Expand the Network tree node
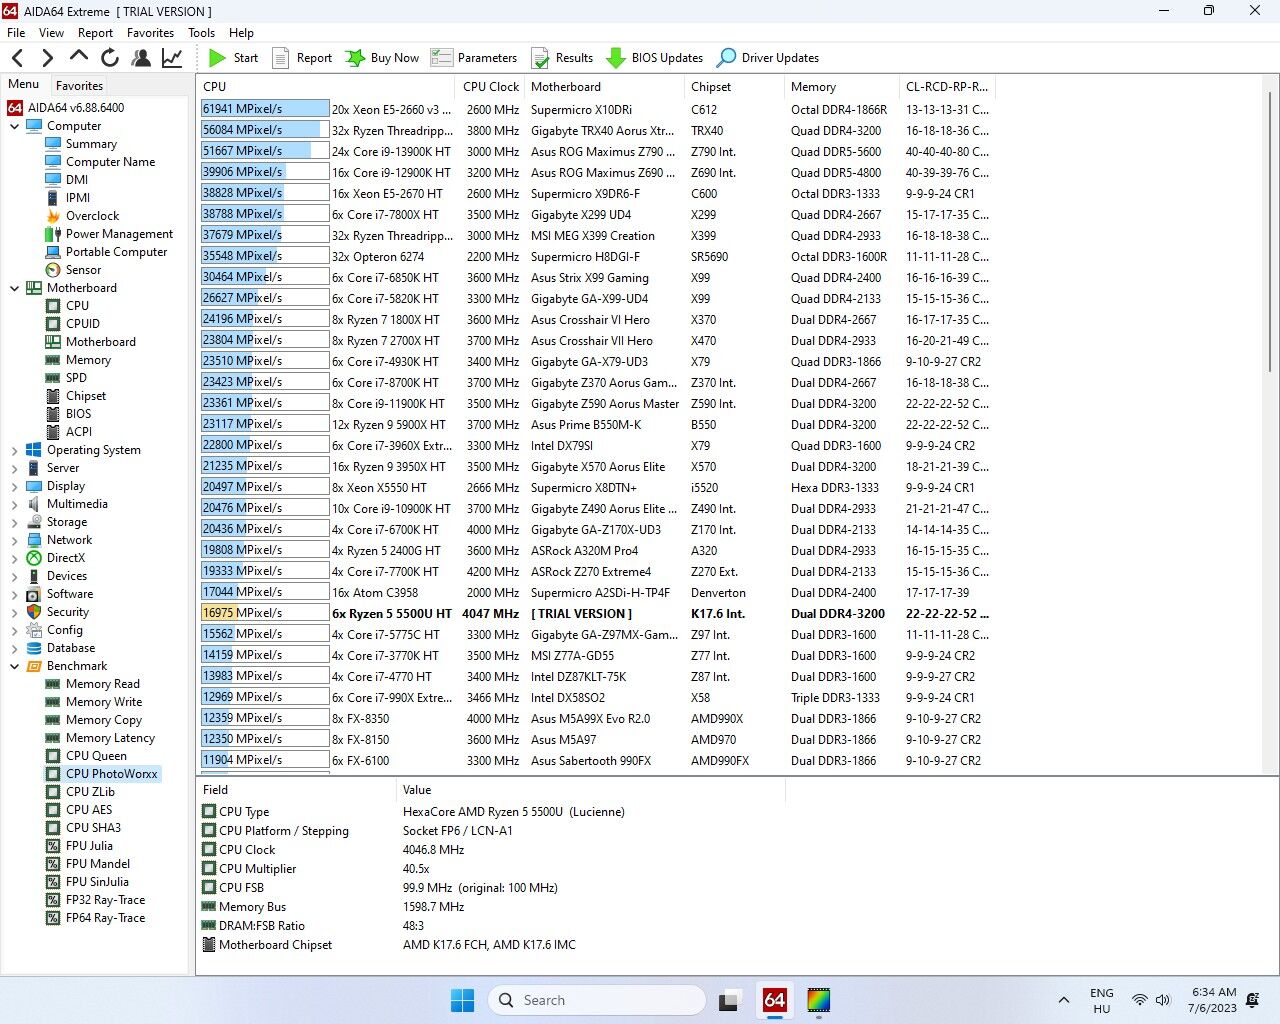 point(14,540)
